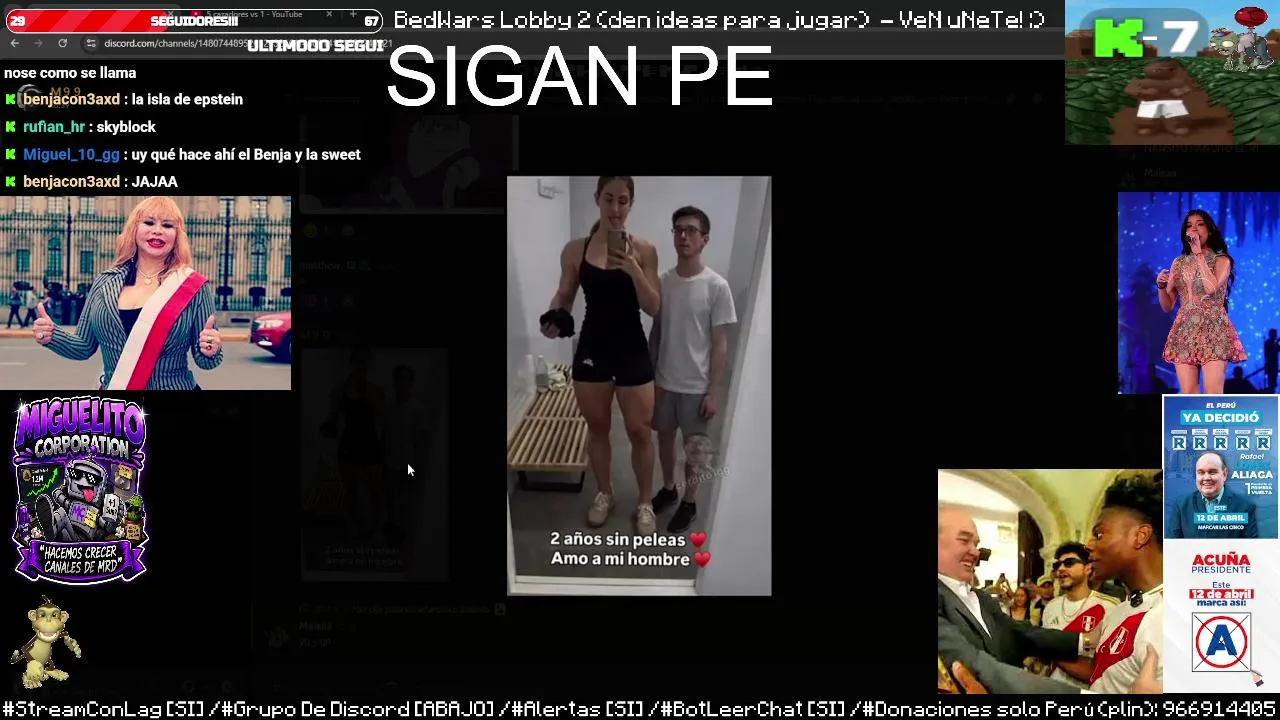Click username benjacon3axd on the 'JAJAA' message
This screenshot has height=720, width=1280.
pyautogui.click(x=71, y=181)
